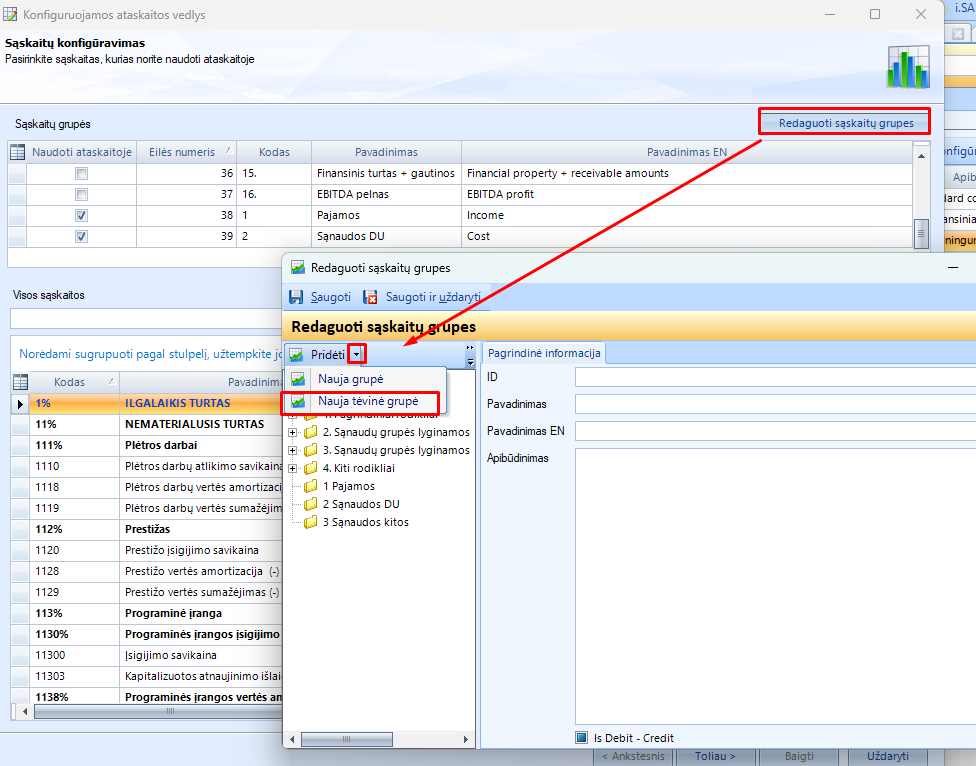Switch to Pagrindinė informacija tab
976x766 pixels.
tap(543, 353)
